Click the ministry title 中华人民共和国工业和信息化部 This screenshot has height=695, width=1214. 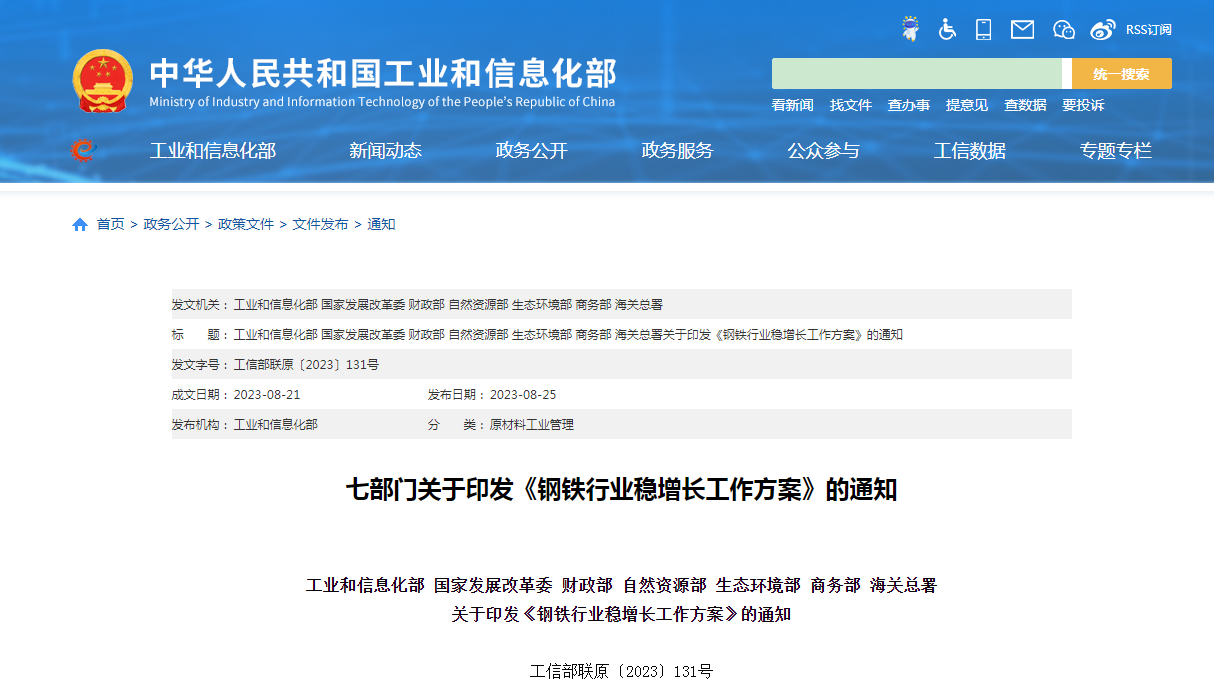coord(383,73)
